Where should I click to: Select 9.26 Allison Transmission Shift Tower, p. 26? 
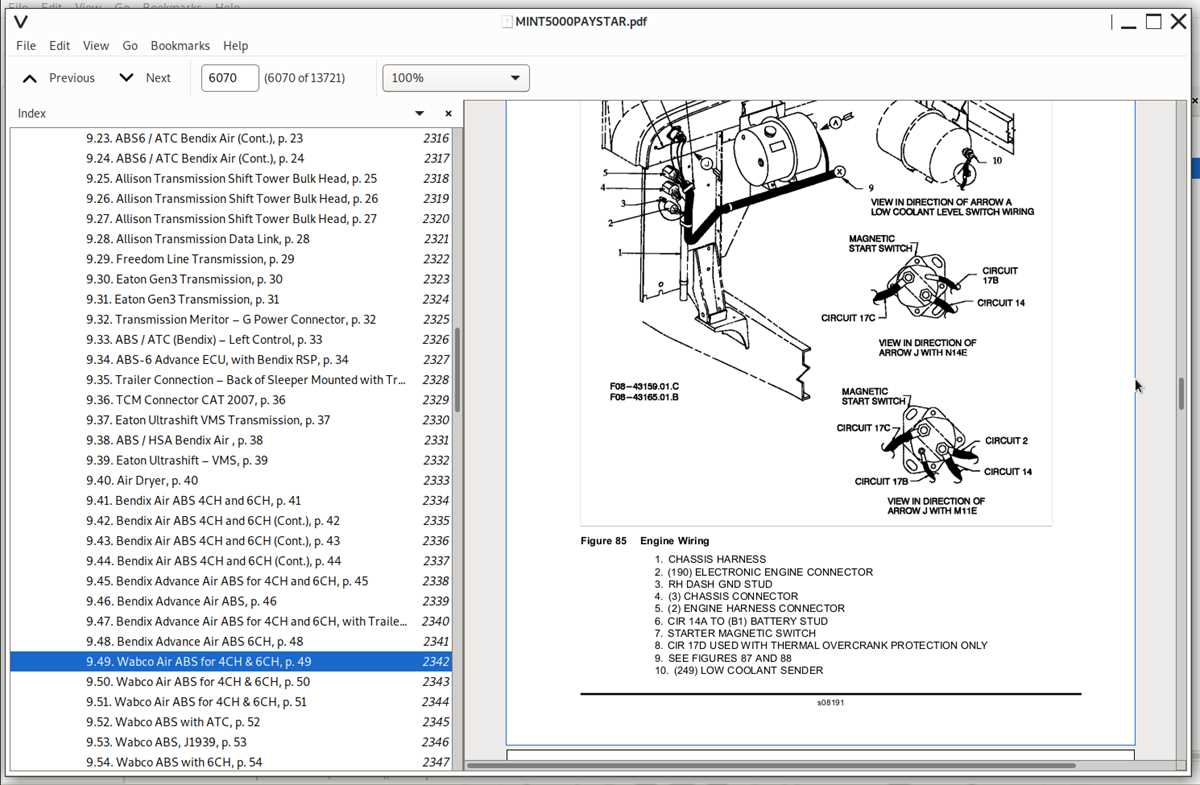231,199
